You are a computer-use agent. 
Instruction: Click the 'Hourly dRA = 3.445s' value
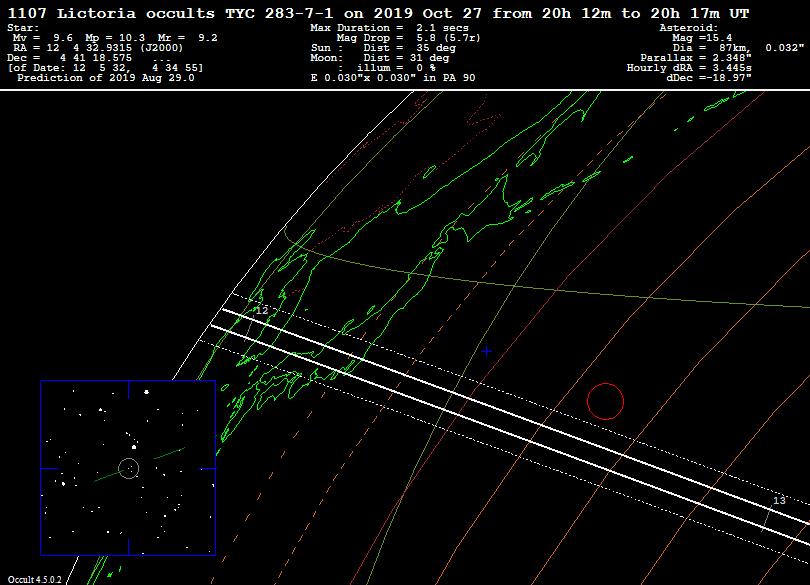pos(689,68)
